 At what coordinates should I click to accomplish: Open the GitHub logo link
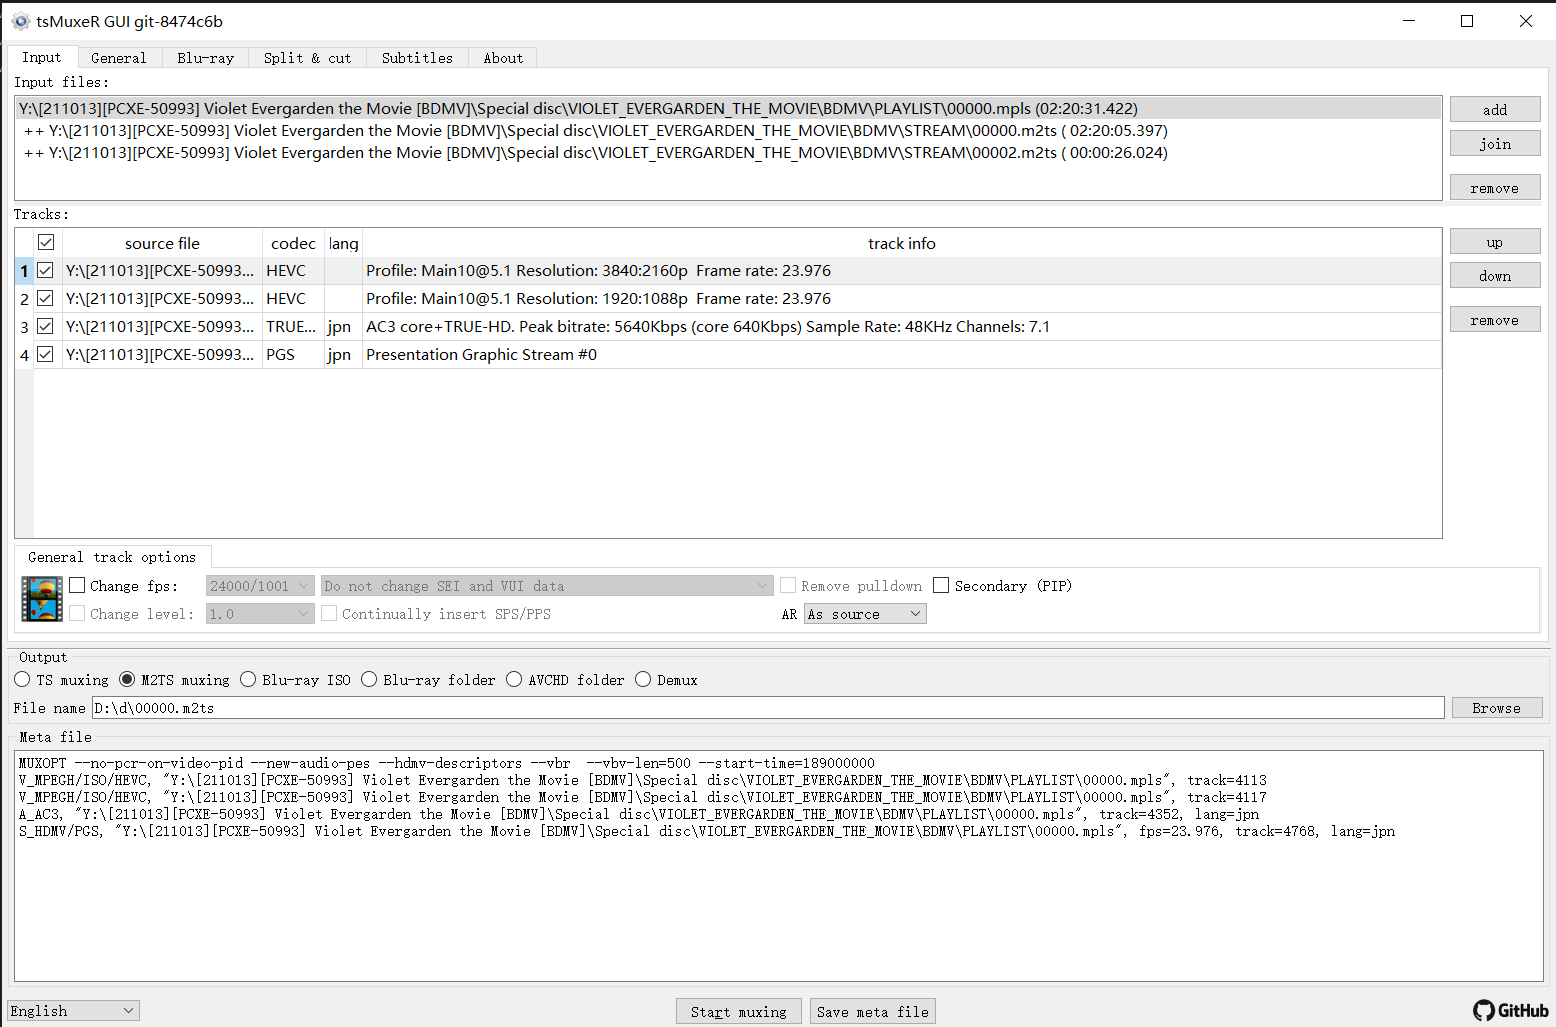[1511, 1010]
